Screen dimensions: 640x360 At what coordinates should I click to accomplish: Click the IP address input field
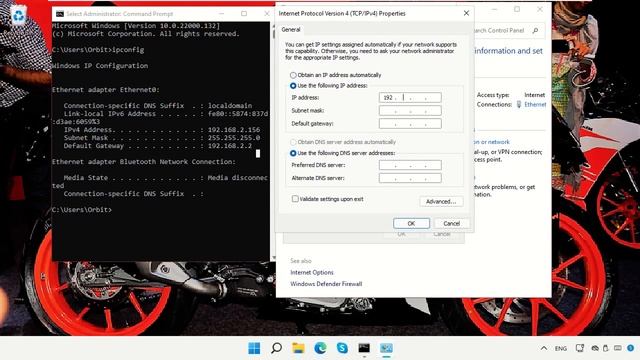coord(410,98)
